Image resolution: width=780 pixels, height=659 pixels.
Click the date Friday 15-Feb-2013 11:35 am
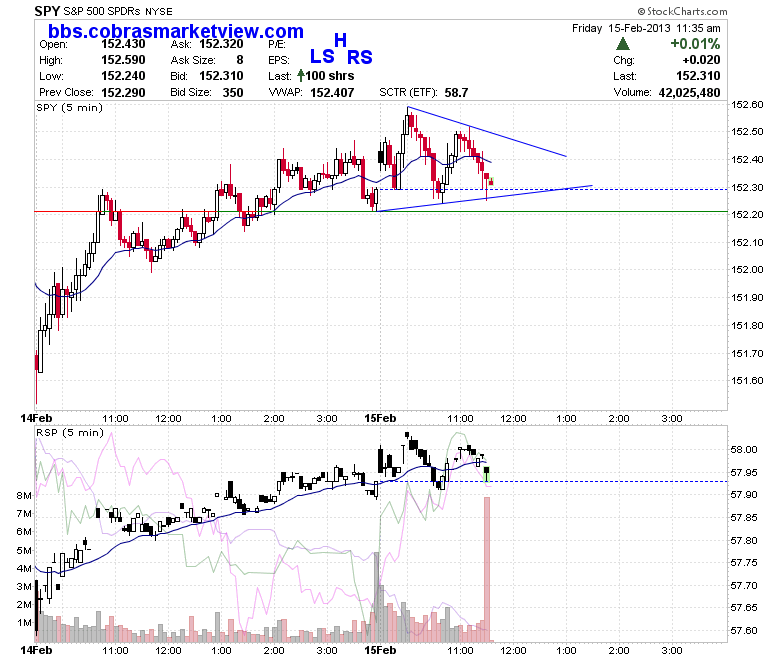click(x=646, y=28)
